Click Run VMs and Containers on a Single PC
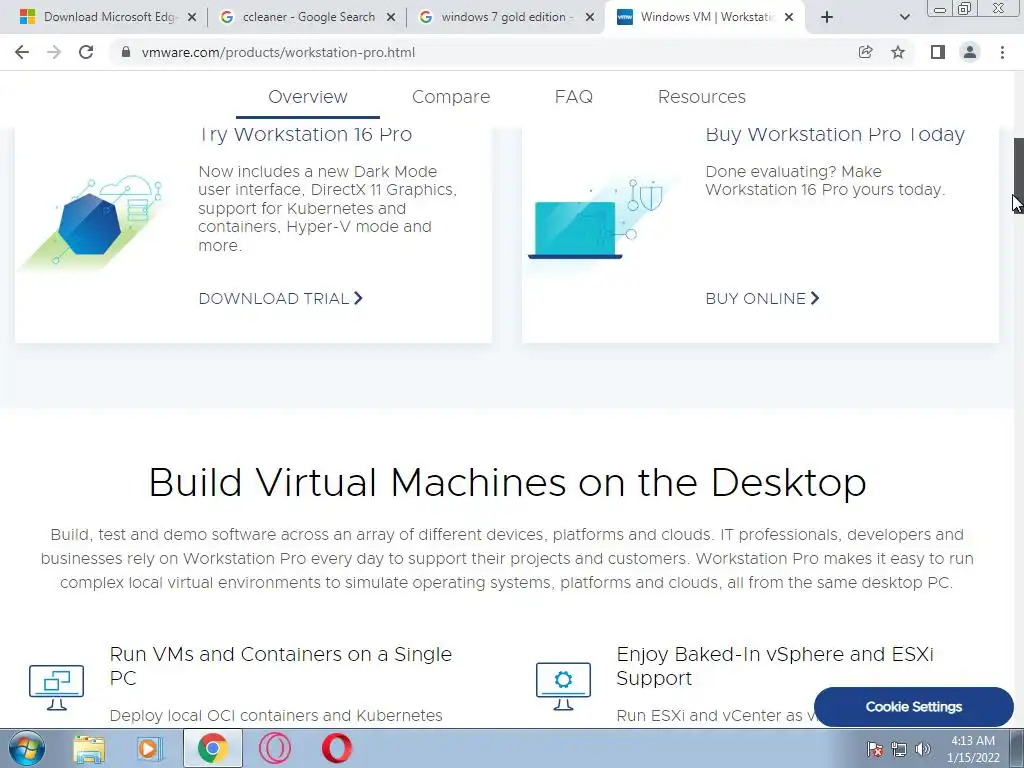 click(281, 666)
